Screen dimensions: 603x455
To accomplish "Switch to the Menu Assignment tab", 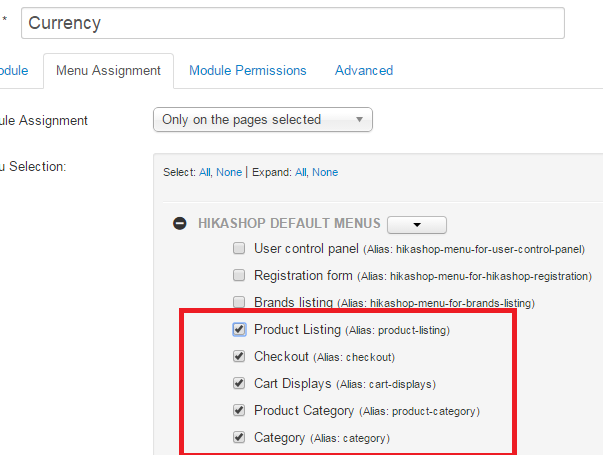I will pos(108,70).
